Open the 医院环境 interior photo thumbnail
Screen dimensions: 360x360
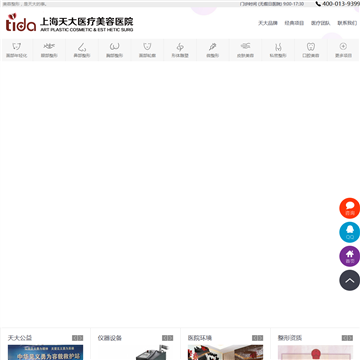(x=225, y=352)
